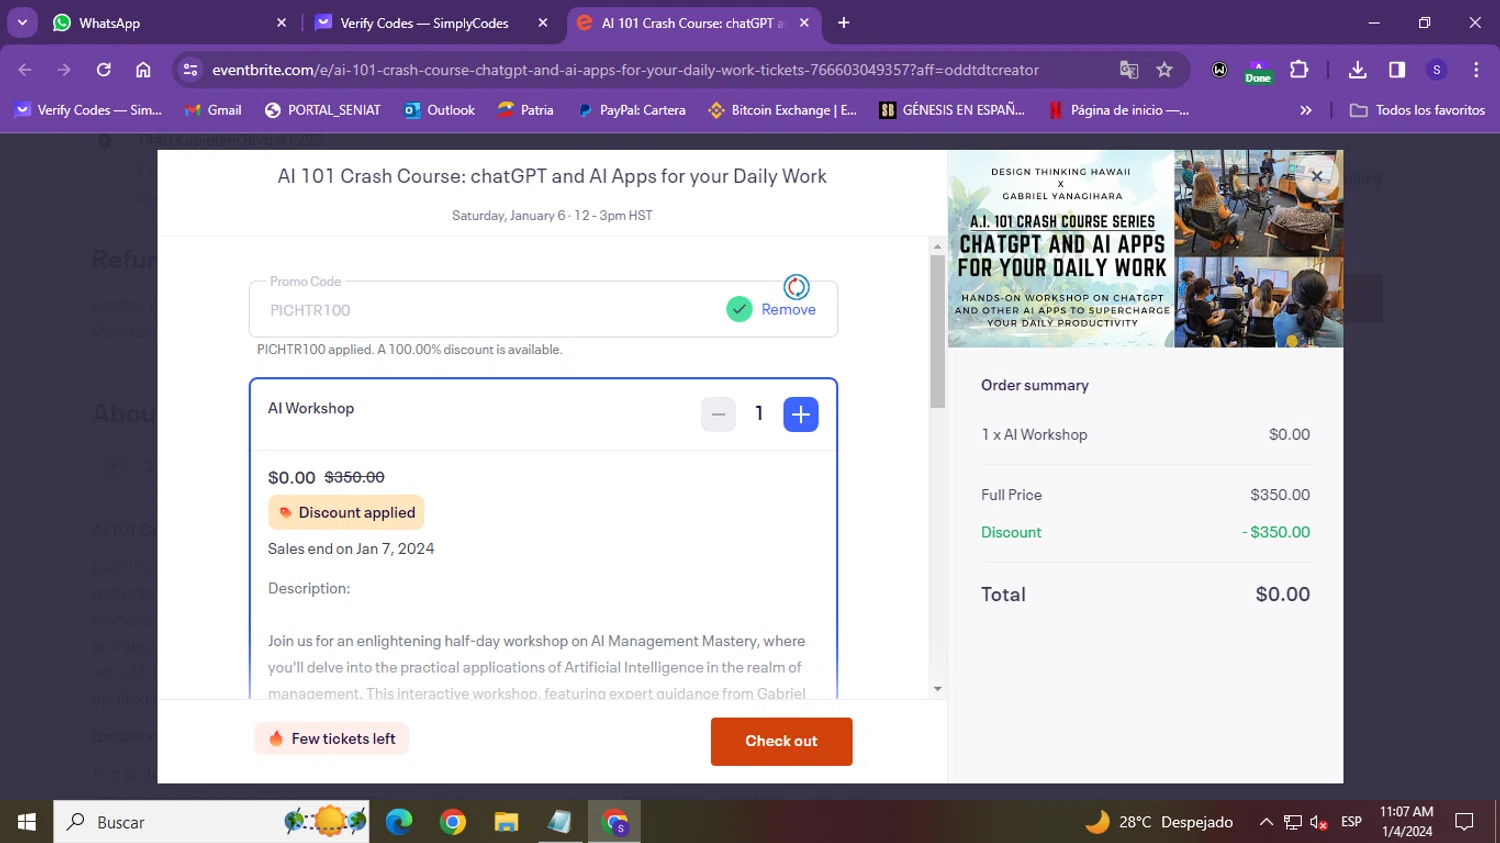The height and width of the screenshot is (843, 1500).
Task: Open the Windows Start menu
Action: 26,822
